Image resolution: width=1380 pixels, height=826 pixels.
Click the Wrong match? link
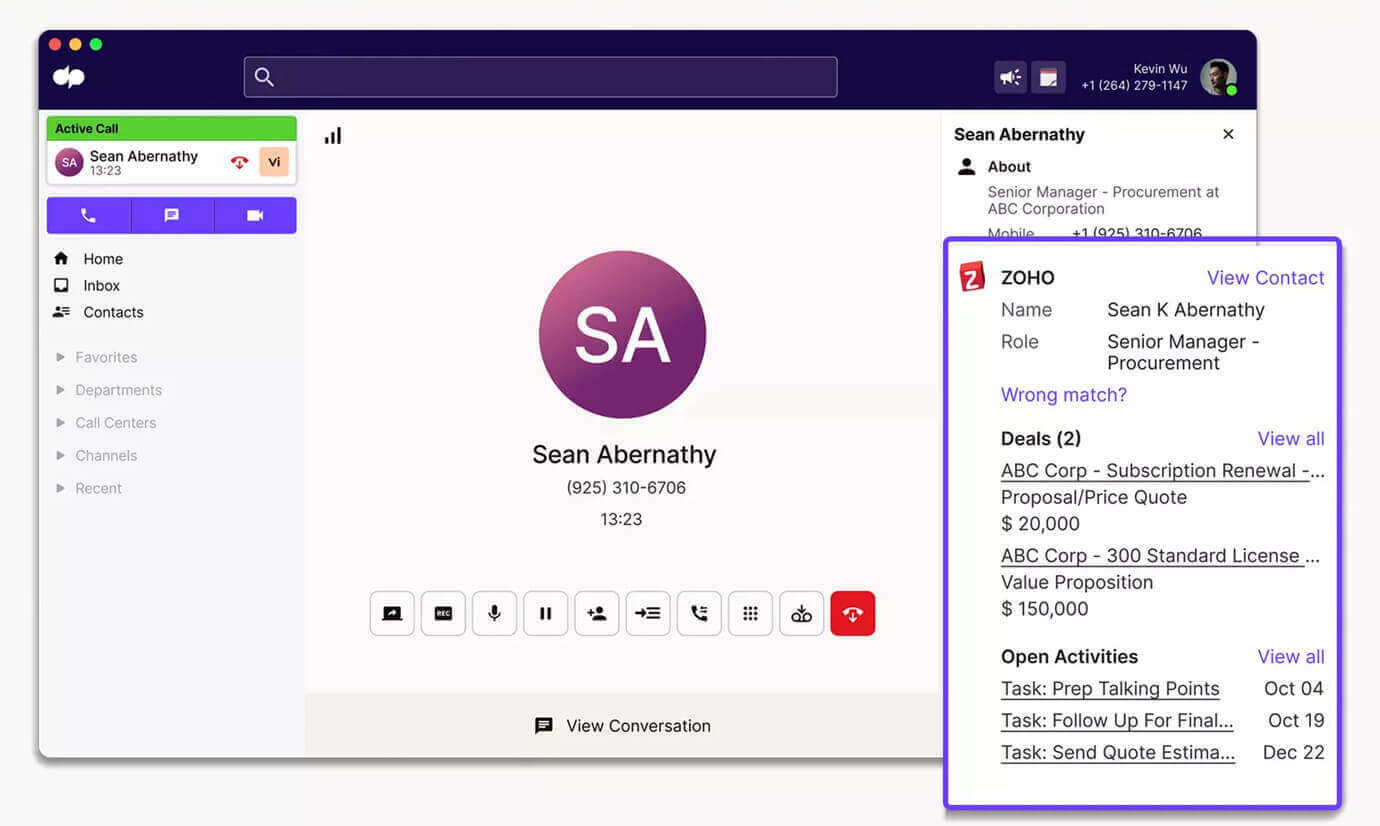1063,395
